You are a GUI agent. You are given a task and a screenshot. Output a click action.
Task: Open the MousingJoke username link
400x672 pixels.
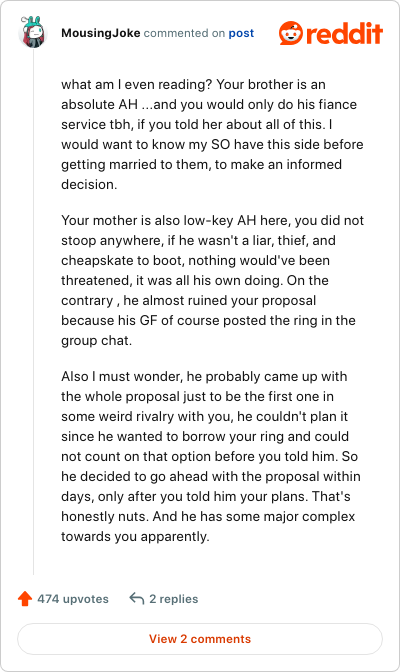(x=100, y=33)
